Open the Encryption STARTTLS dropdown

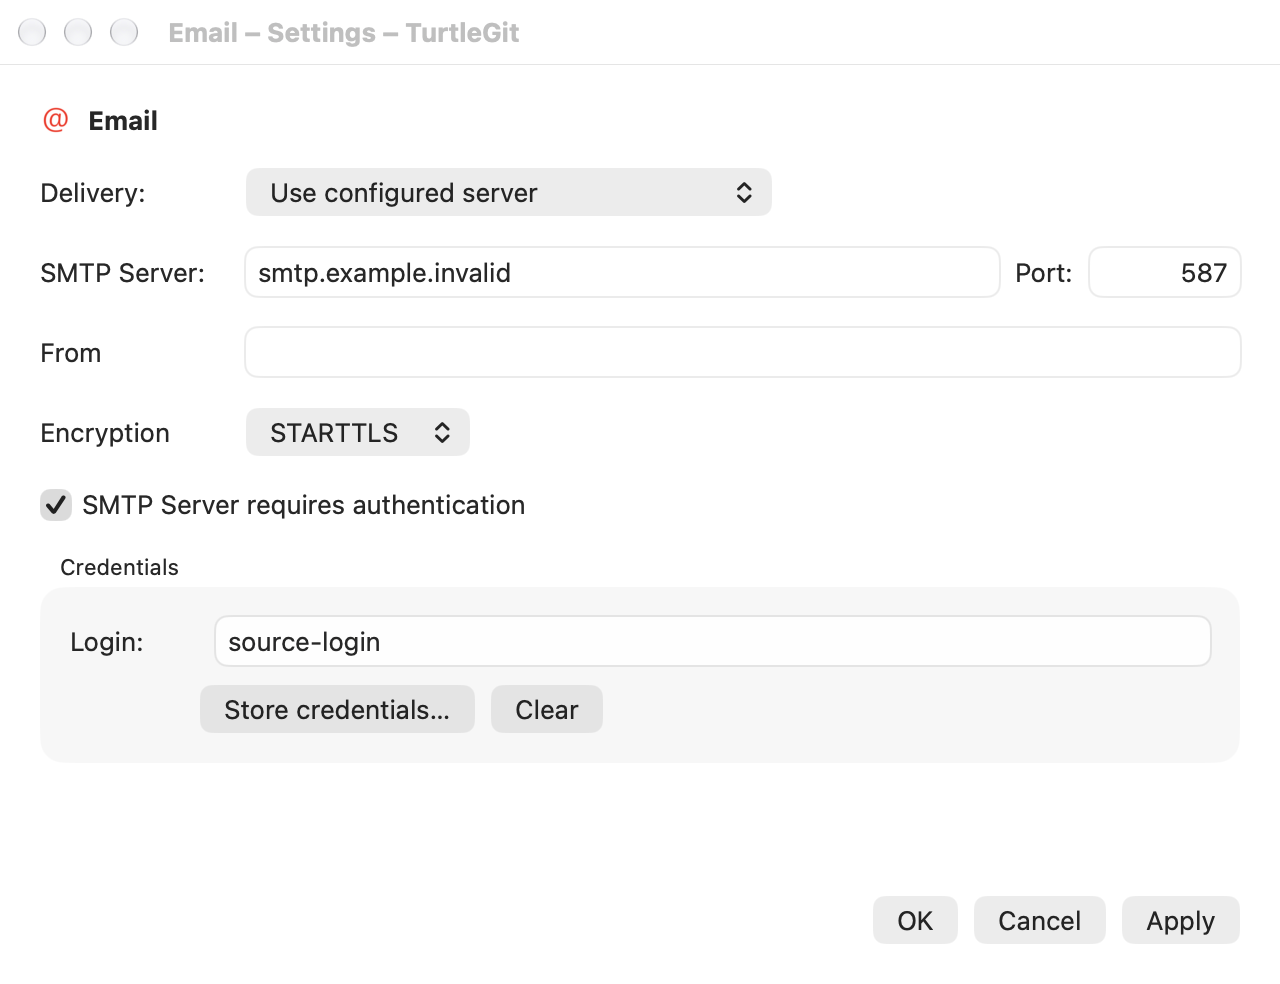click(x=358, y=432)
